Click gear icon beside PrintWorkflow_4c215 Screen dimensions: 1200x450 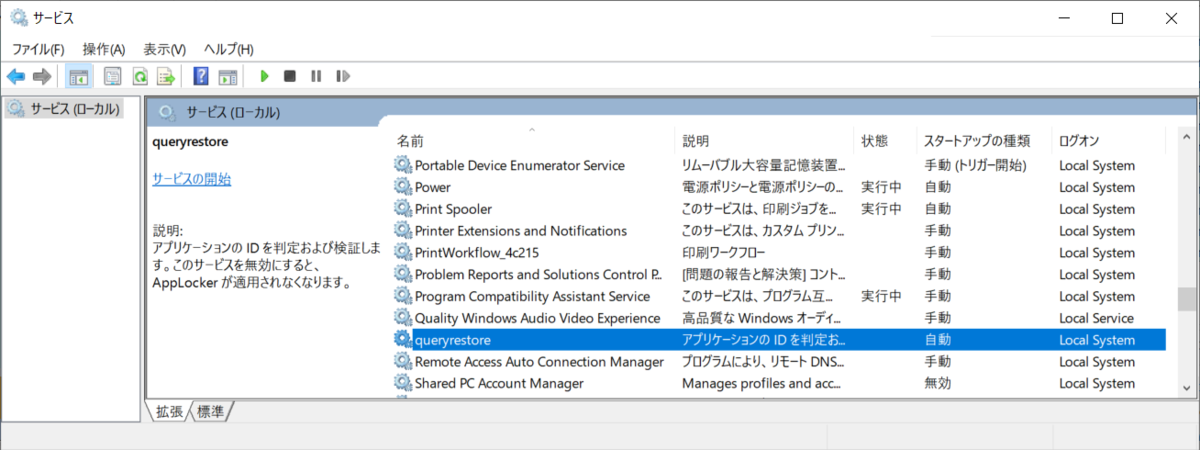(403, 252)
